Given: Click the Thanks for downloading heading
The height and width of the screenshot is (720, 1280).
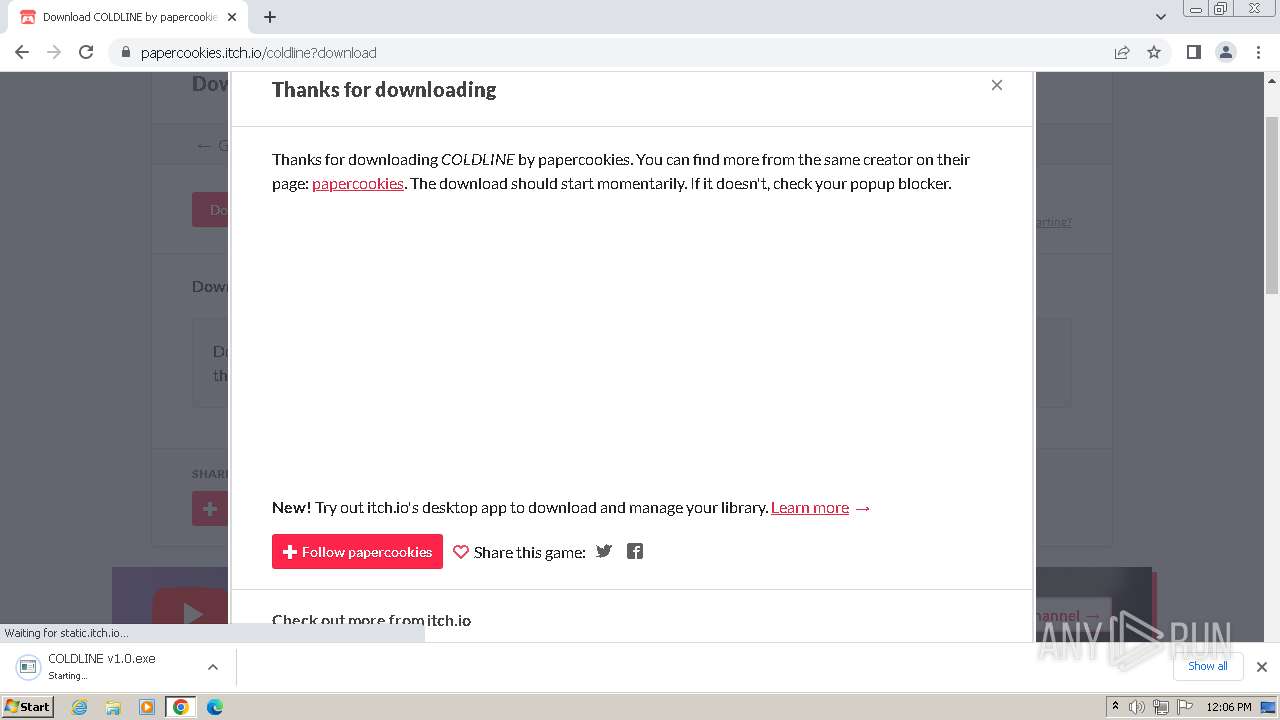Looking at the screenshot, I should [x=384, y=89].
